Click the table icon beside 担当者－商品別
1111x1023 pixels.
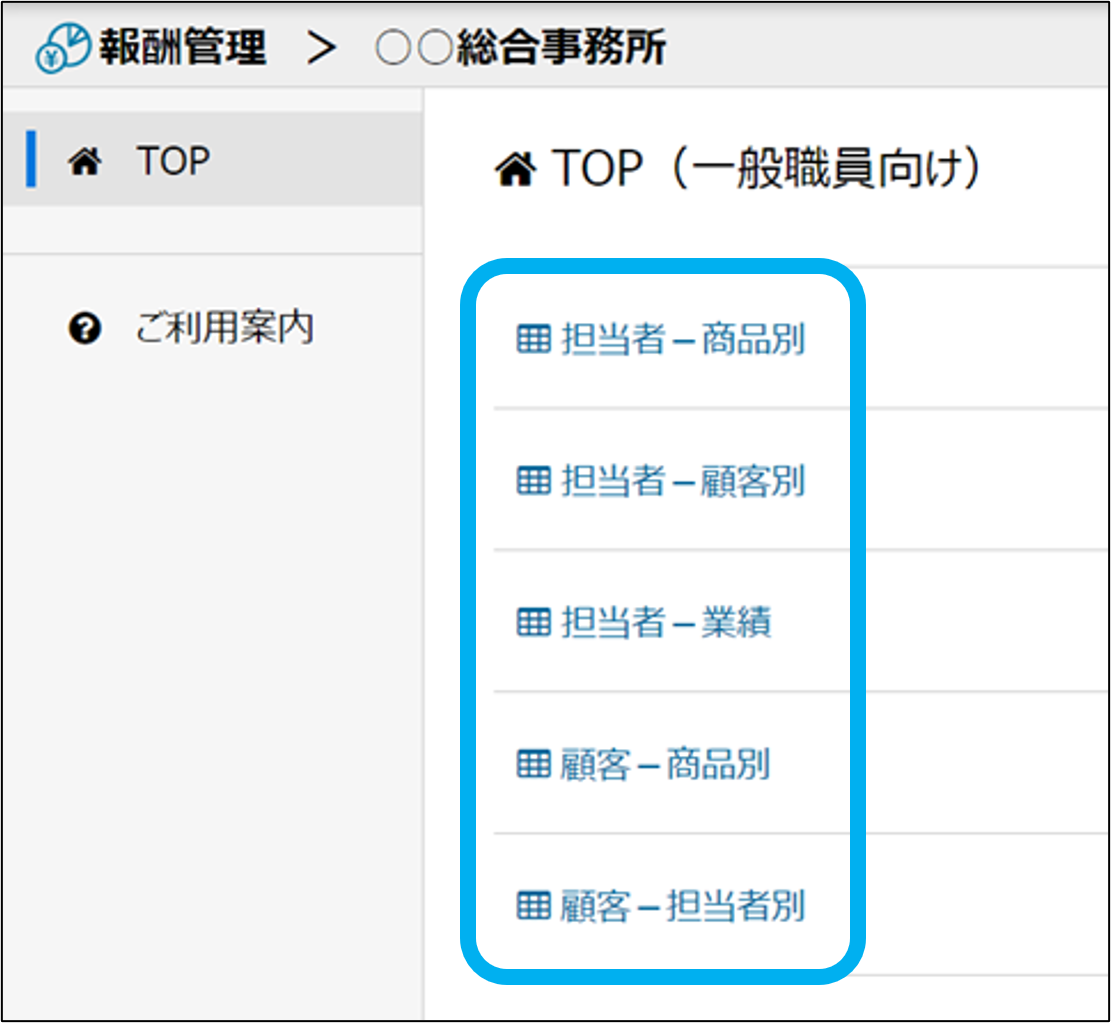click(533, 340)
